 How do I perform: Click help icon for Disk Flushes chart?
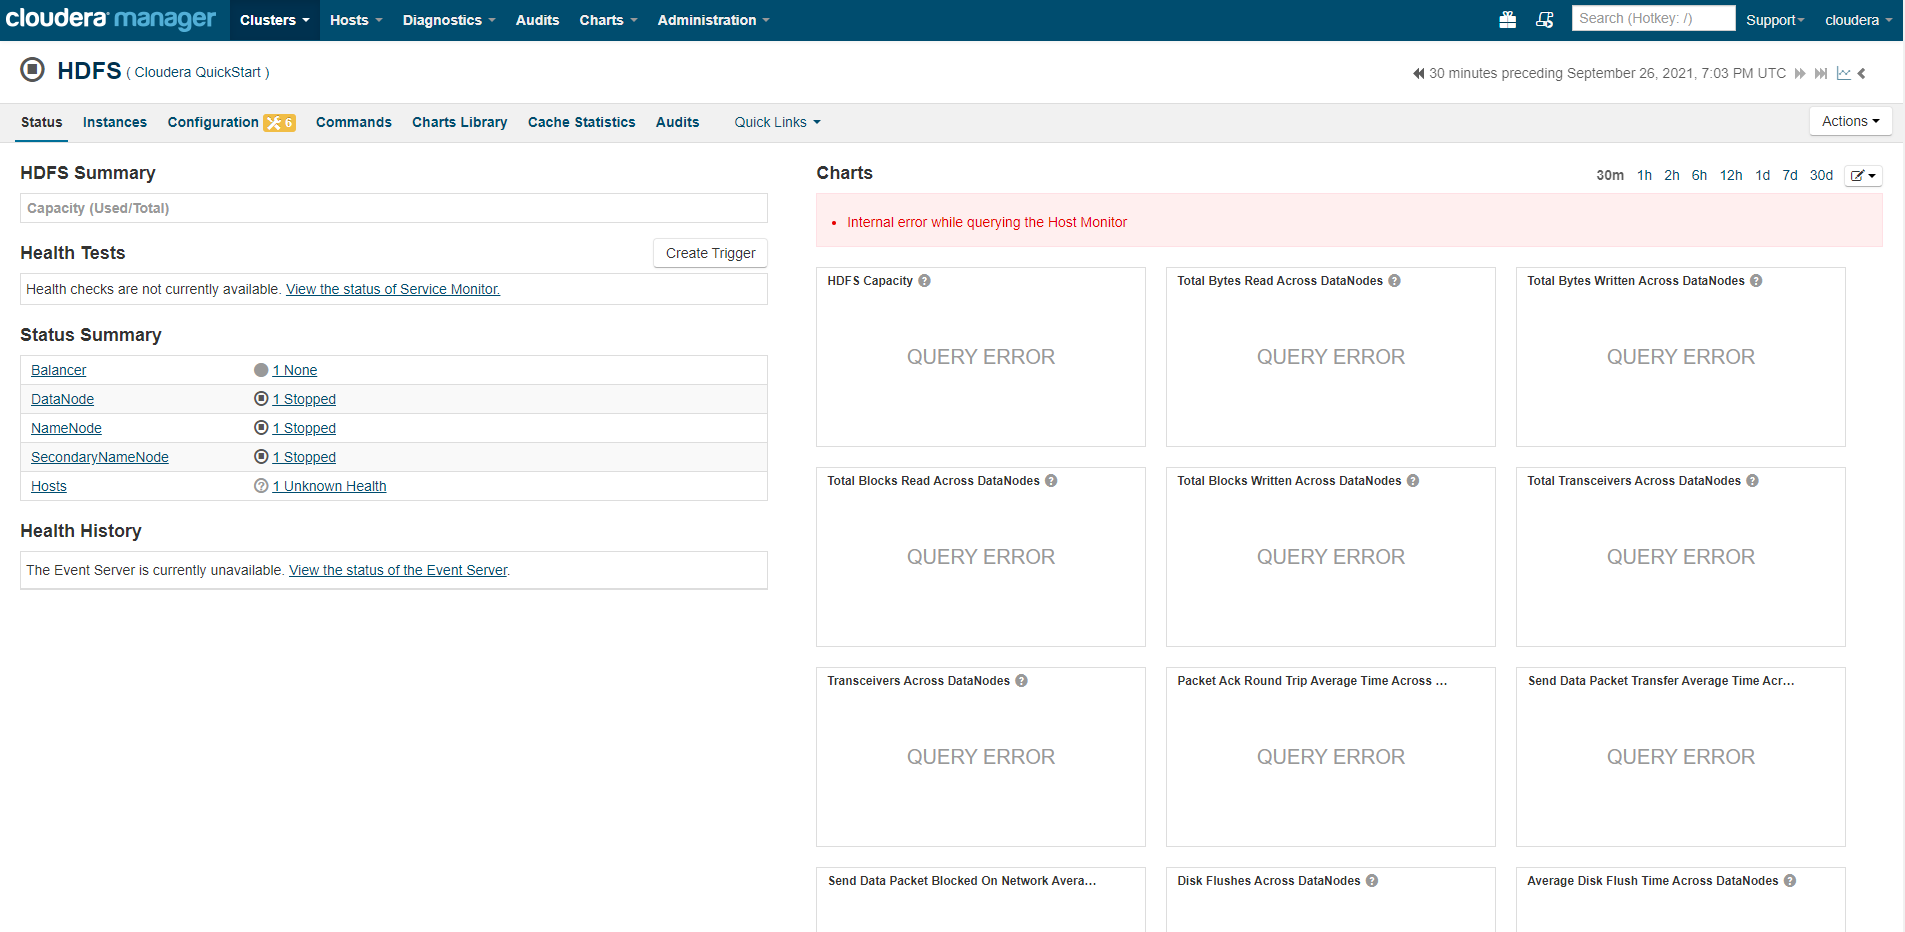(x=1372, y=881)
